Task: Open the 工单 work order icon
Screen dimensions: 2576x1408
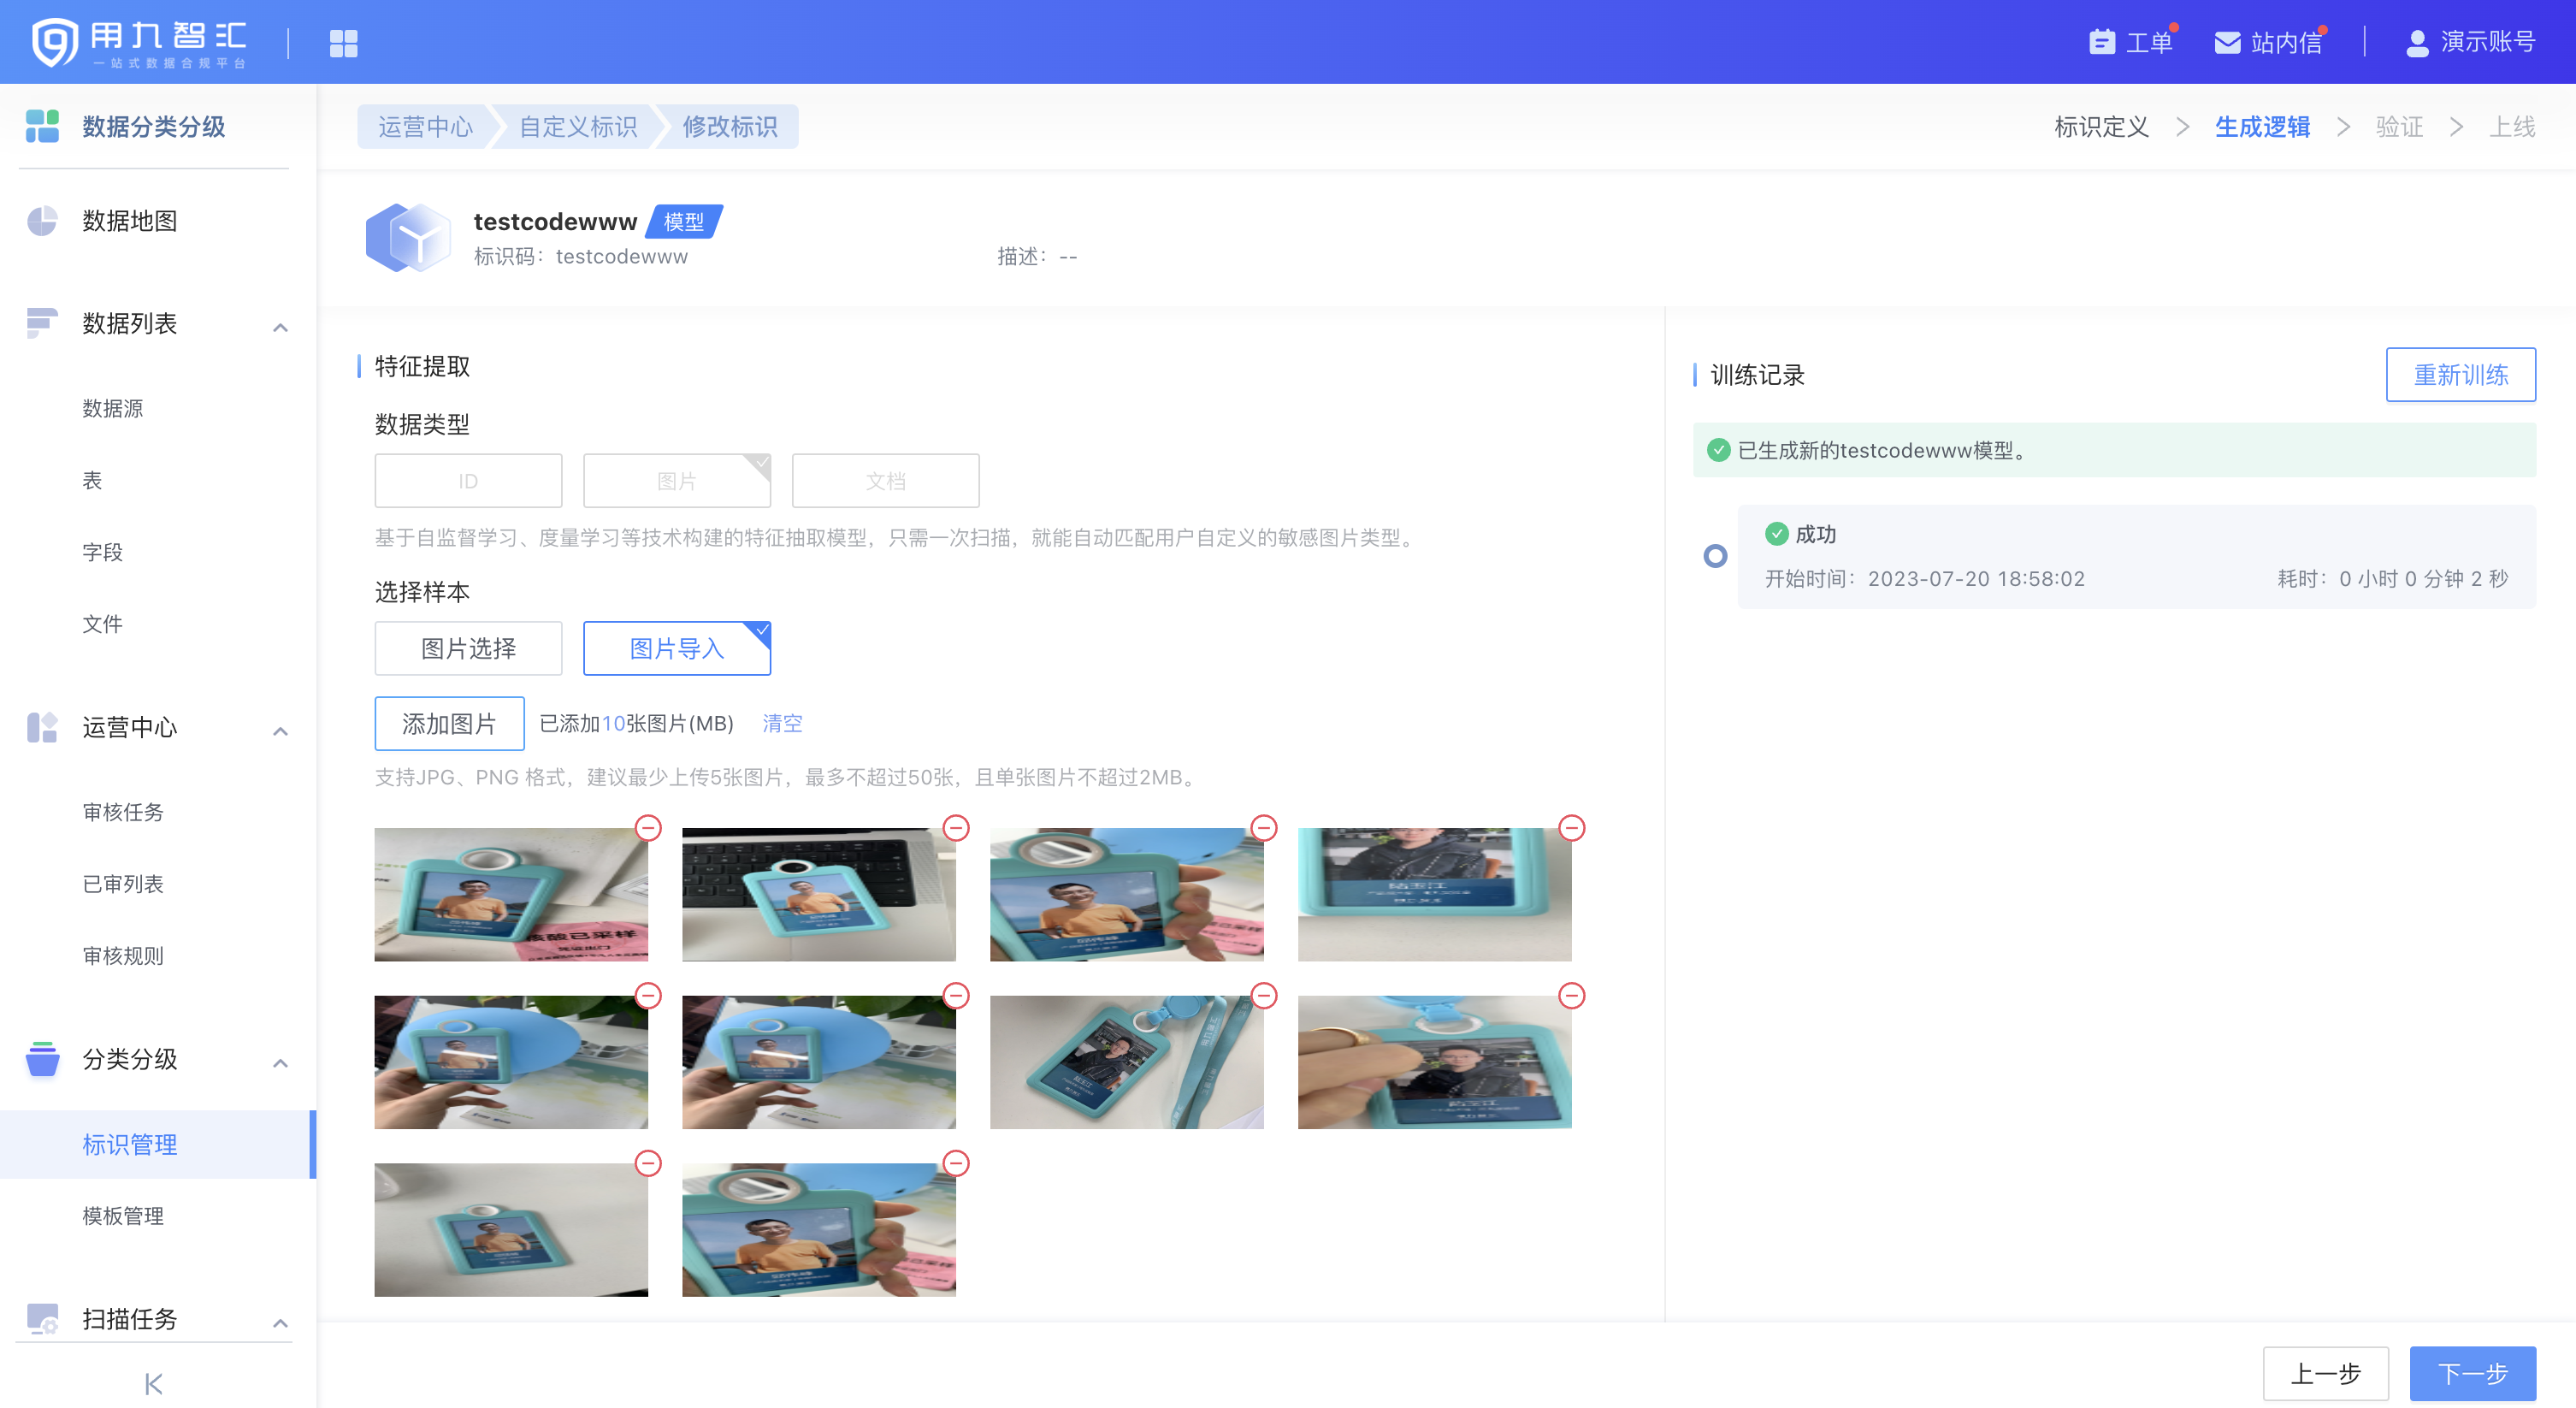Action: point(2102,42)
